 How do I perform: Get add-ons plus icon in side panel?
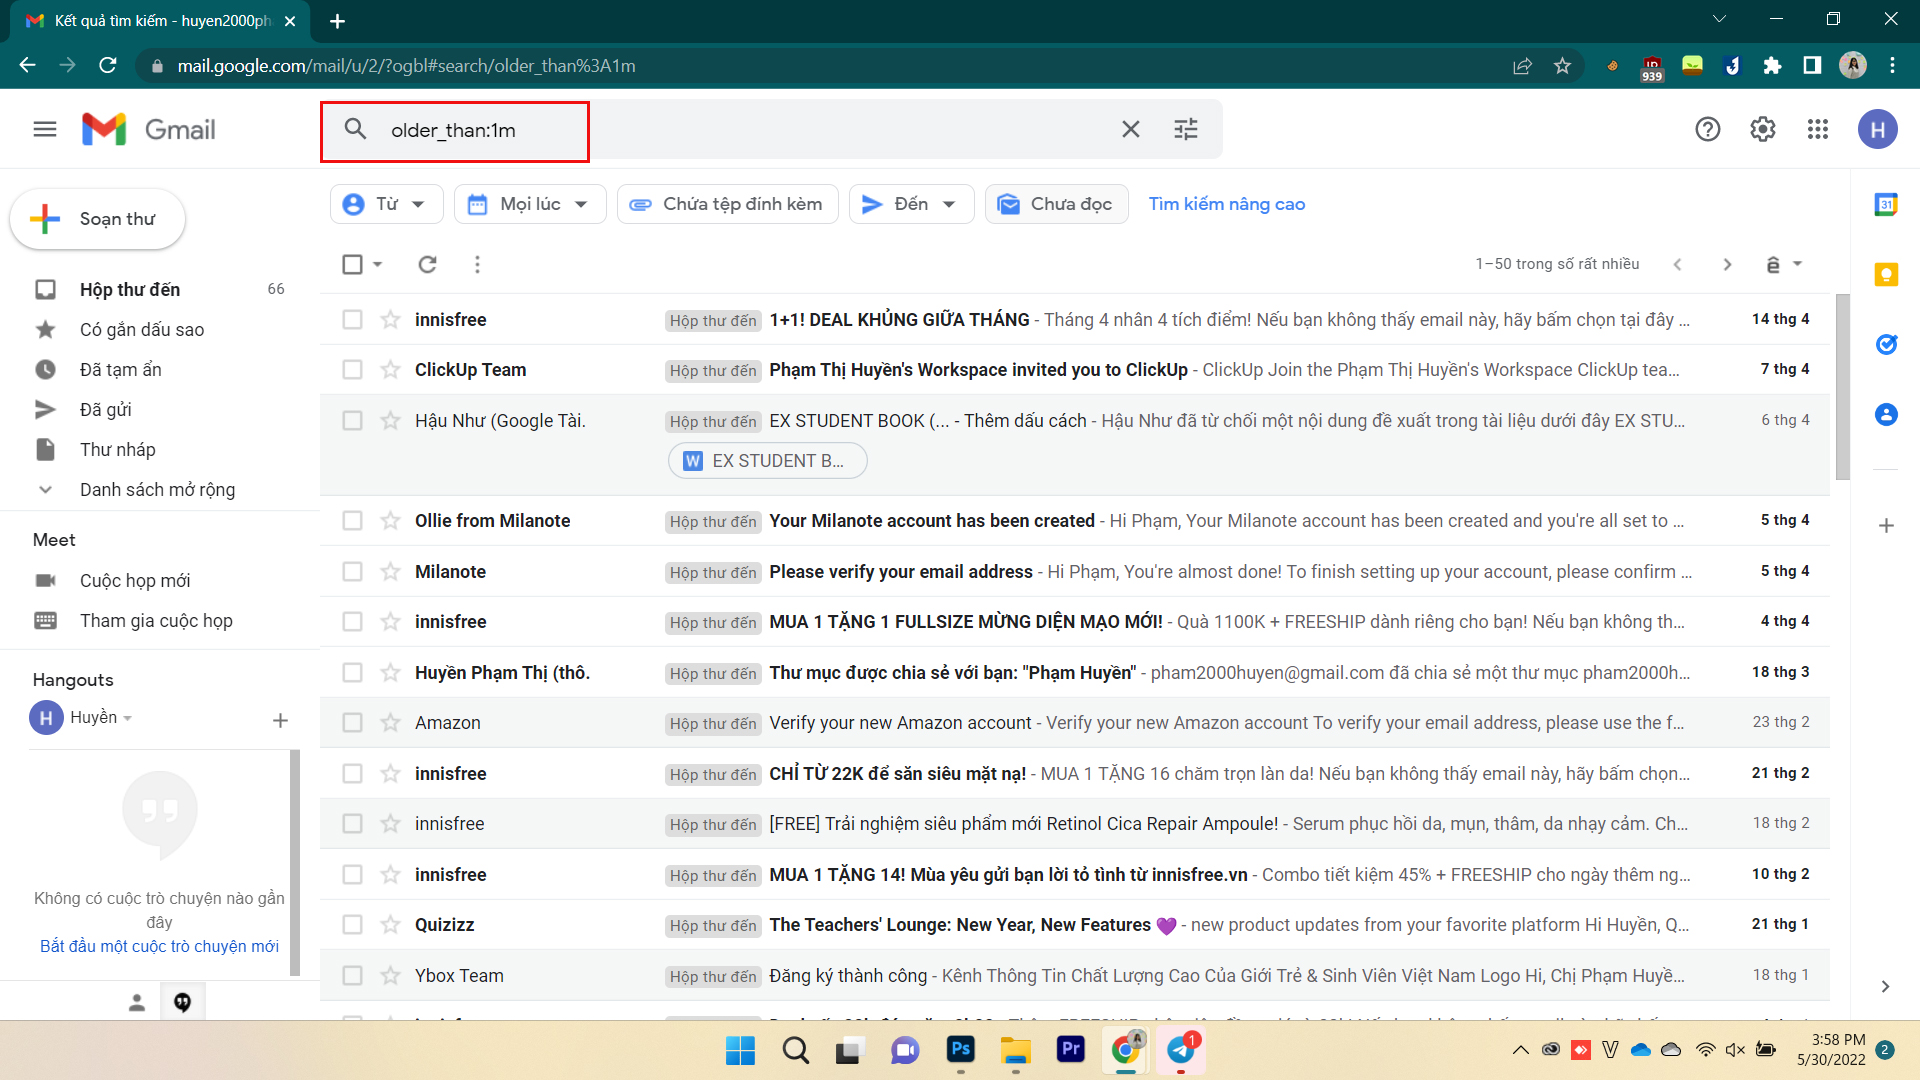[x=1886, y=525]
